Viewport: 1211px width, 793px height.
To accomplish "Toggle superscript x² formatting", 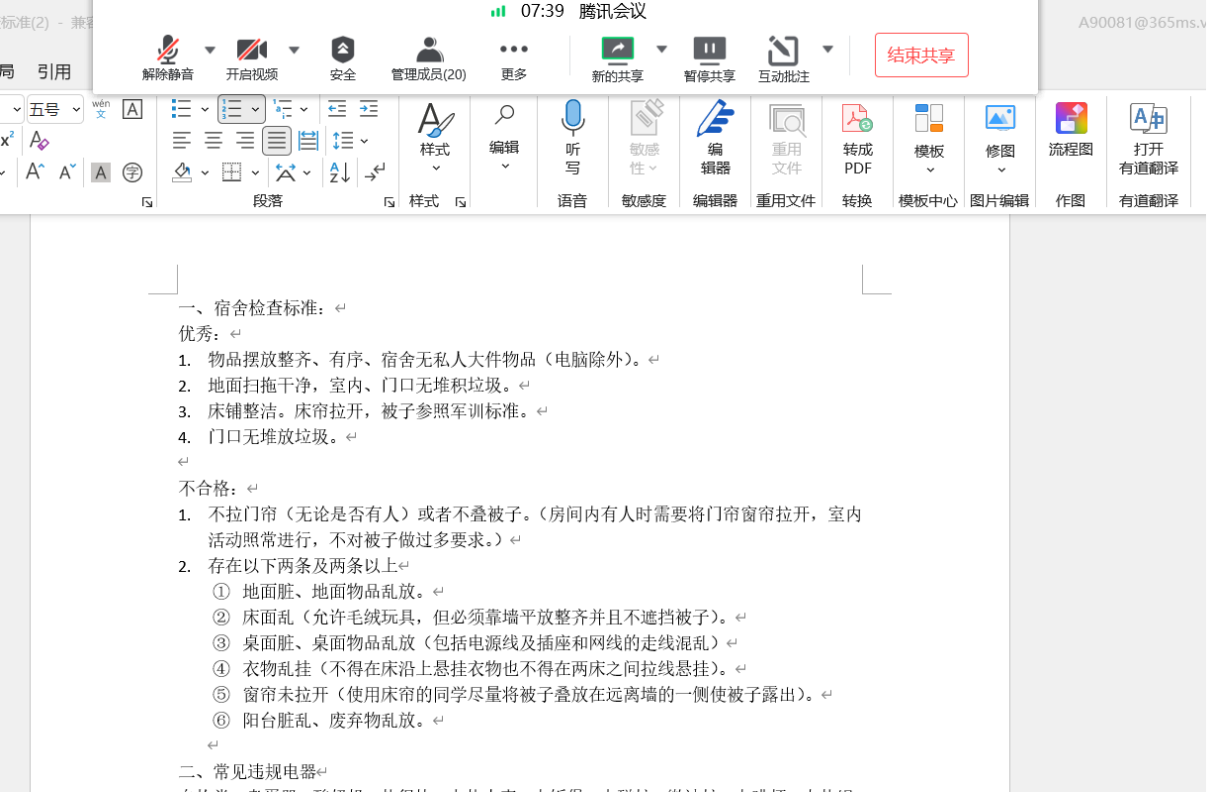I will [x=7, y=140].
